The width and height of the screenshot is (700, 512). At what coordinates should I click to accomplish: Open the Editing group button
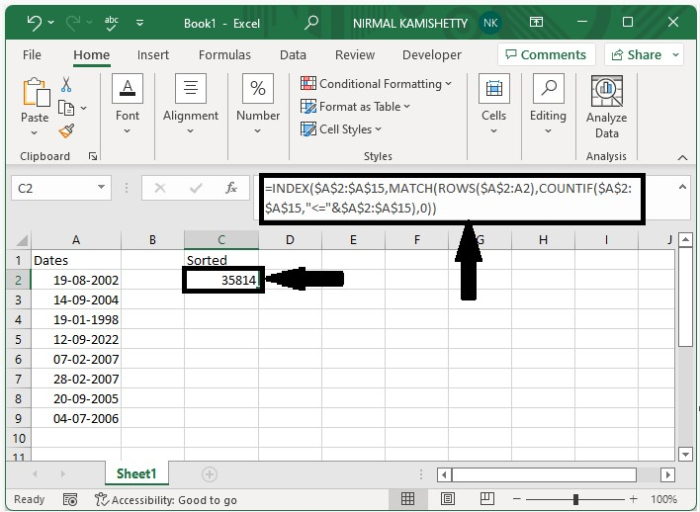(x=548, y=104)
